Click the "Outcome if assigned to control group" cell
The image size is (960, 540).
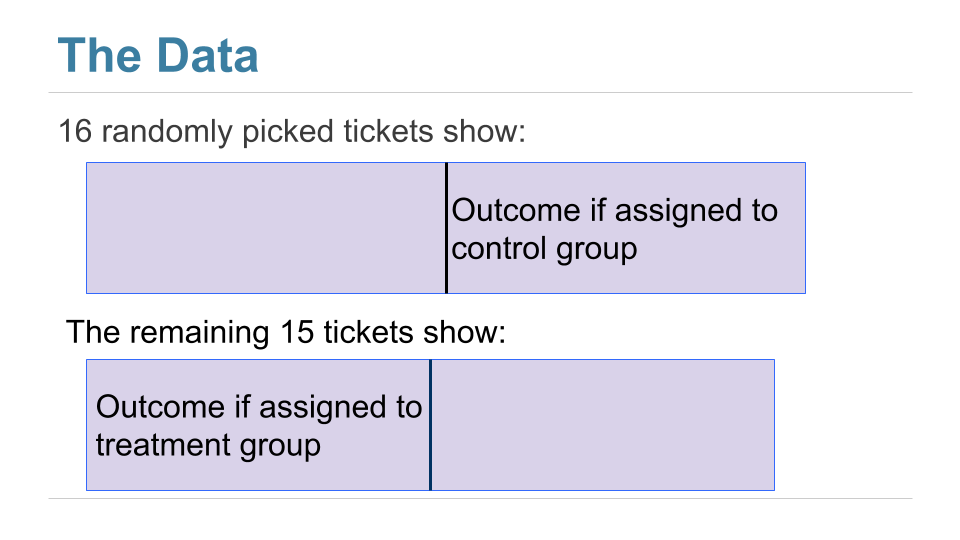point(625,228)
